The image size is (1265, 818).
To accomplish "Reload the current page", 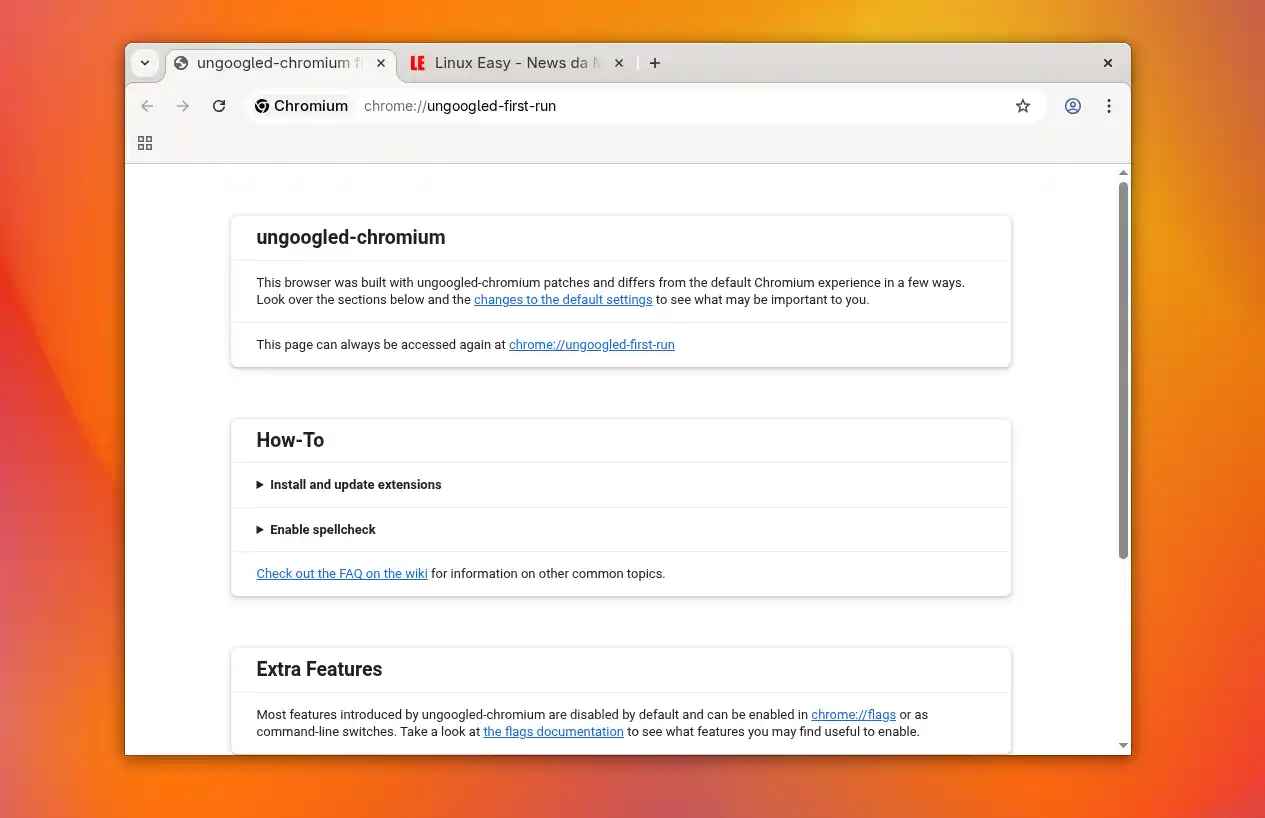I will (x=219, y=106).
